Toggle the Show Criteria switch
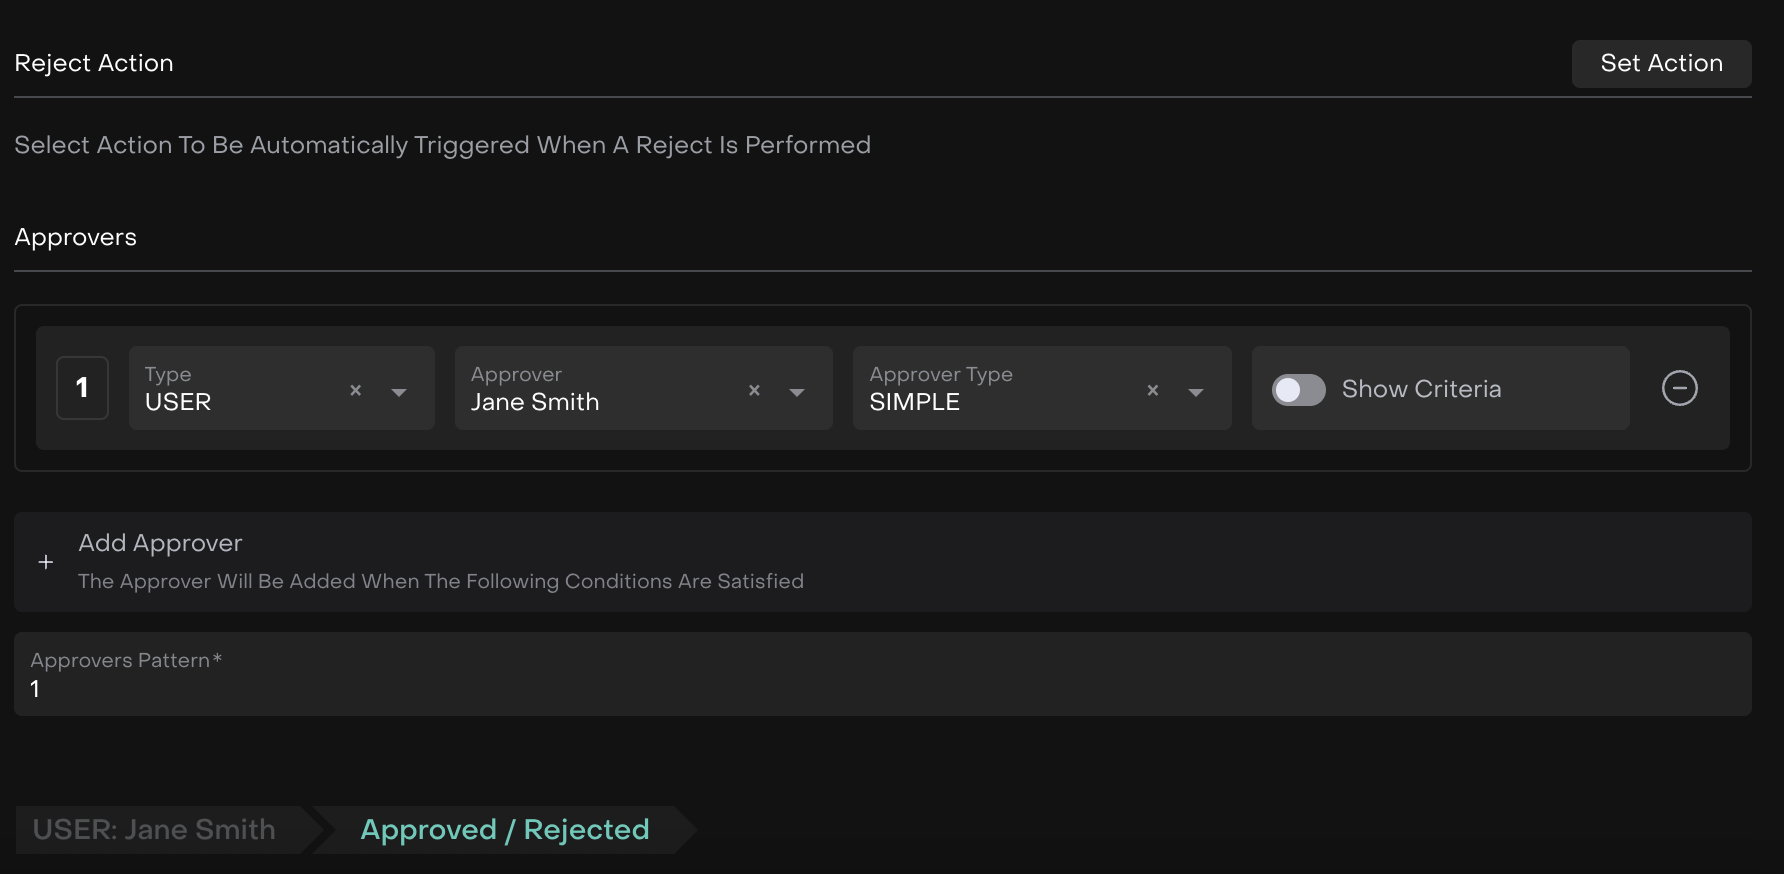The image size is (1784, 874). tap(1298, 389)
